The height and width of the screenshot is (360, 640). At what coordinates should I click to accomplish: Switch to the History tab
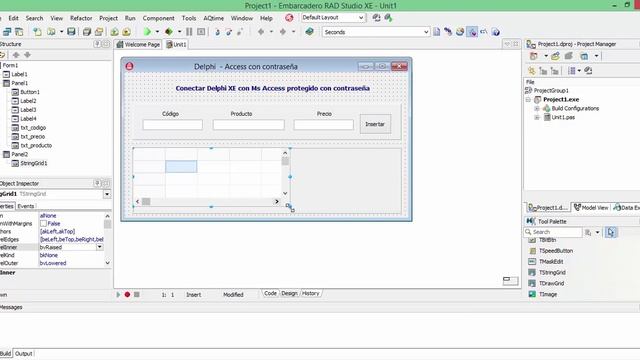tap(311, 293)
